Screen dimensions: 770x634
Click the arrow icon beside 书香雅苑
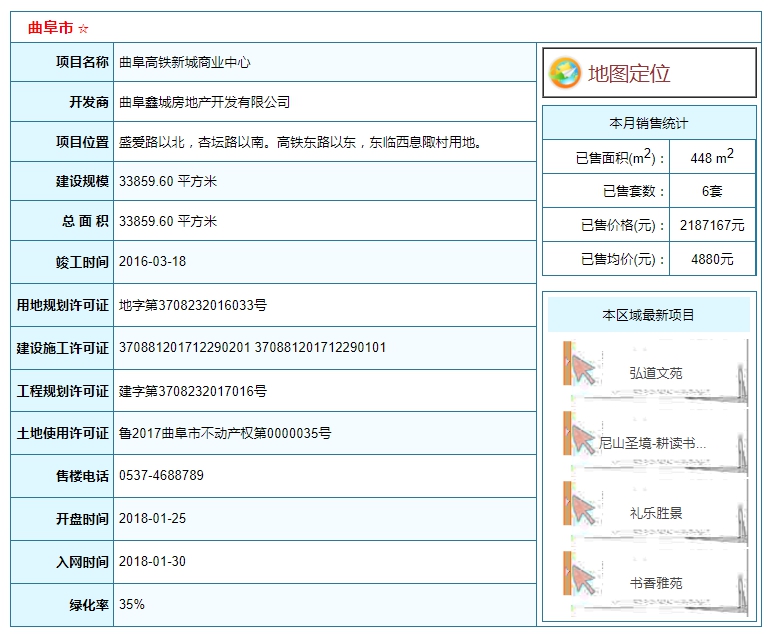coord(583,580)
